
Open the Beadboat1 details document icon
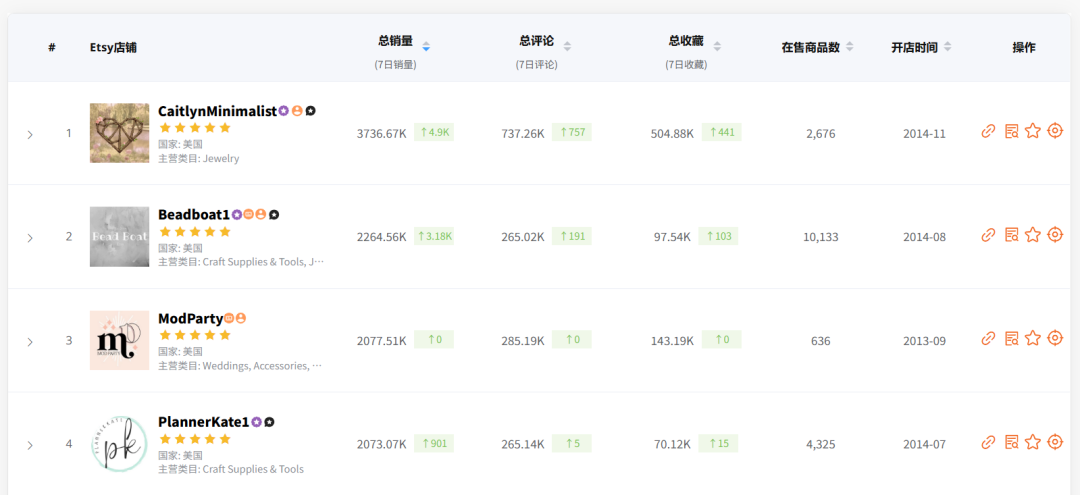[x=1011, y=235]
